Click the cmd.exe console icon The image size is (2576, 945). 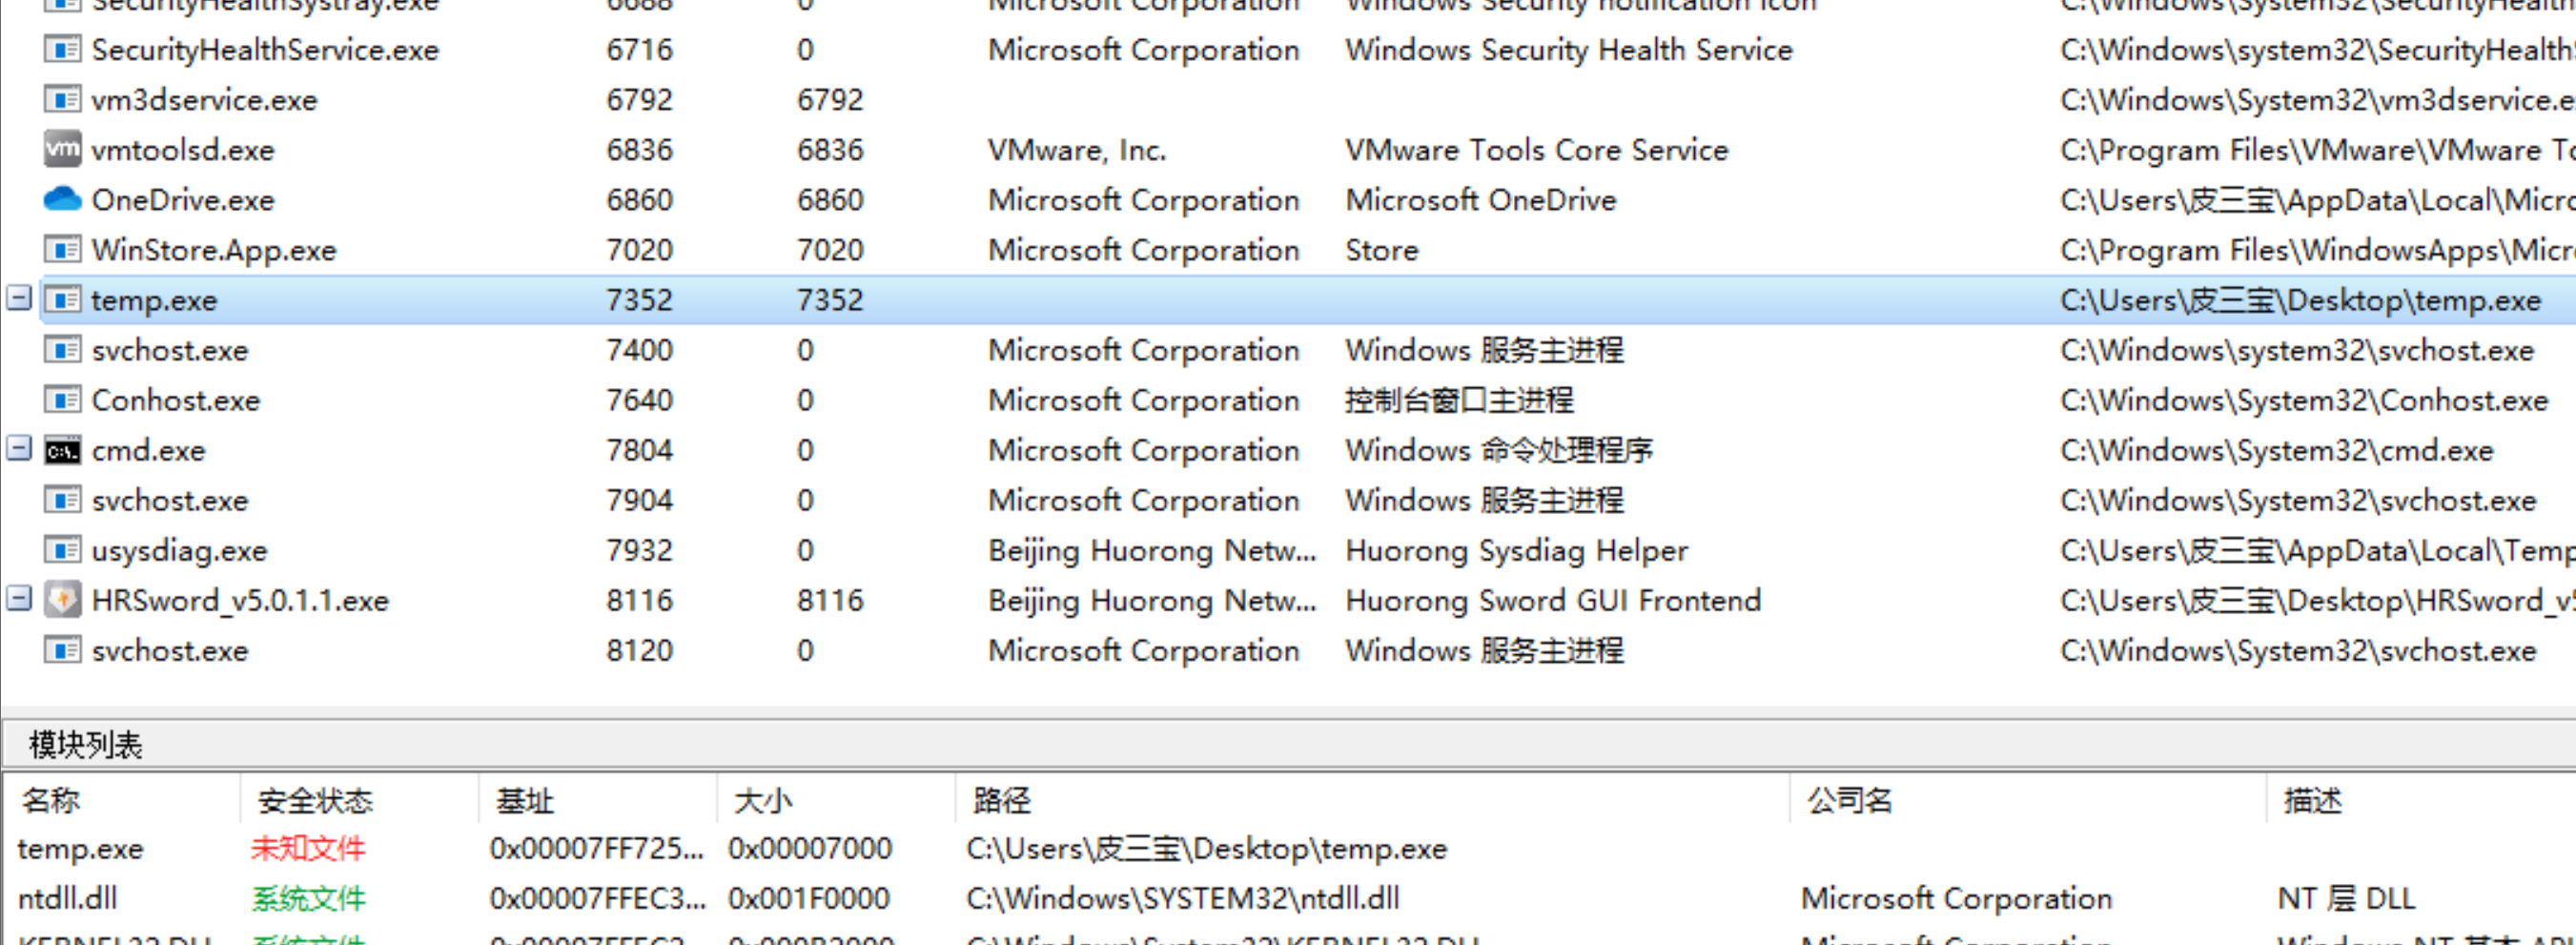click(62, 451)
